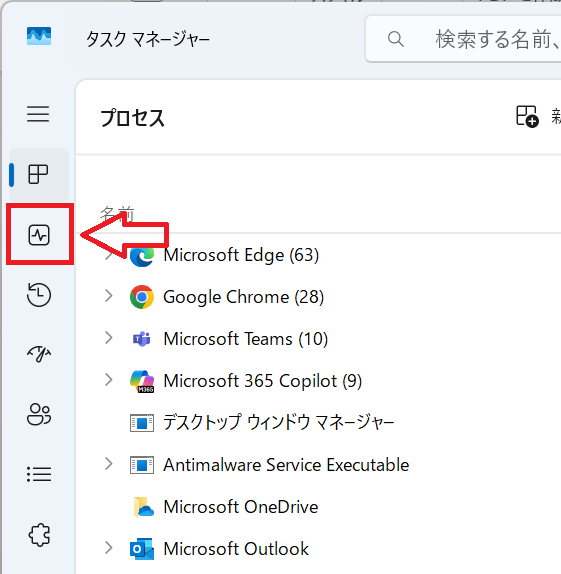Click the プロセス page heading
Viewport: 561px width, 574px height.
(x=133, y=118)
